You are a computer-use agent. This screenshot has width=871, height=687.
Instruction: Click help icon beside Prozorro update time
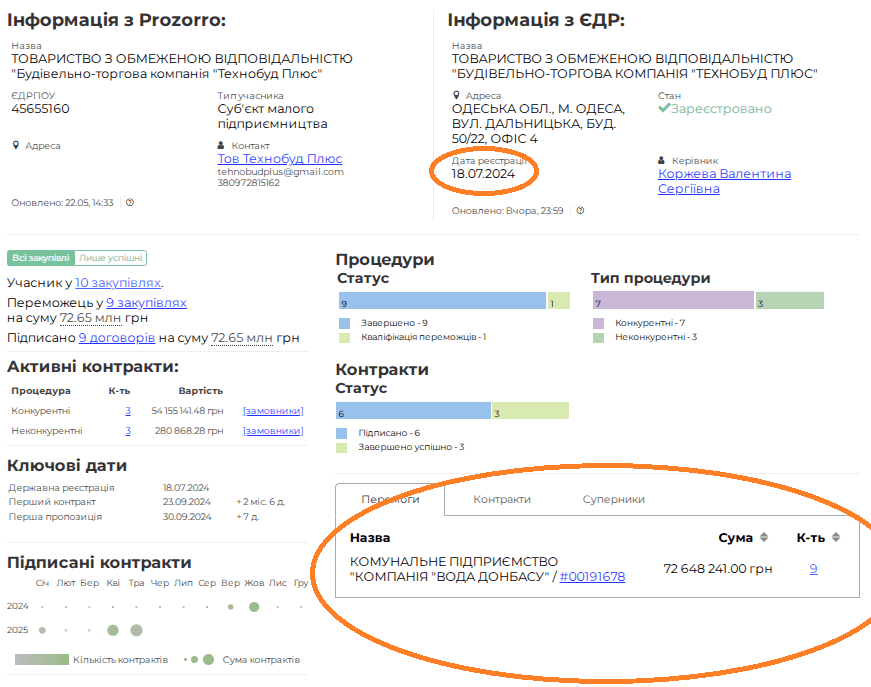click(130, 202)
